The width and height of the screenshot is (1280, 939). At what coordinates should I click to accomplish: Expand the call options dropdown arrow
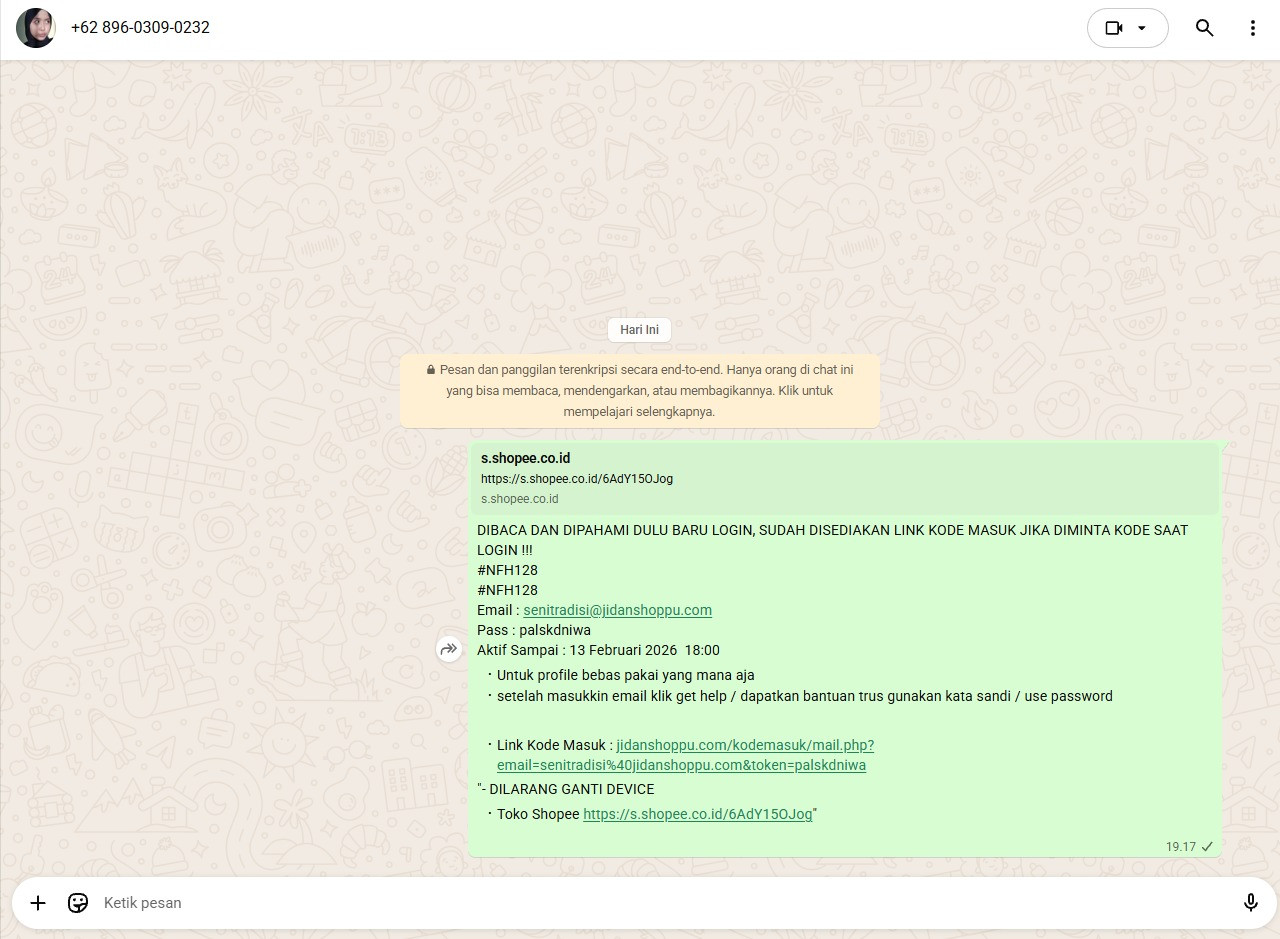pyautogui.click(x=1142, y=28)
